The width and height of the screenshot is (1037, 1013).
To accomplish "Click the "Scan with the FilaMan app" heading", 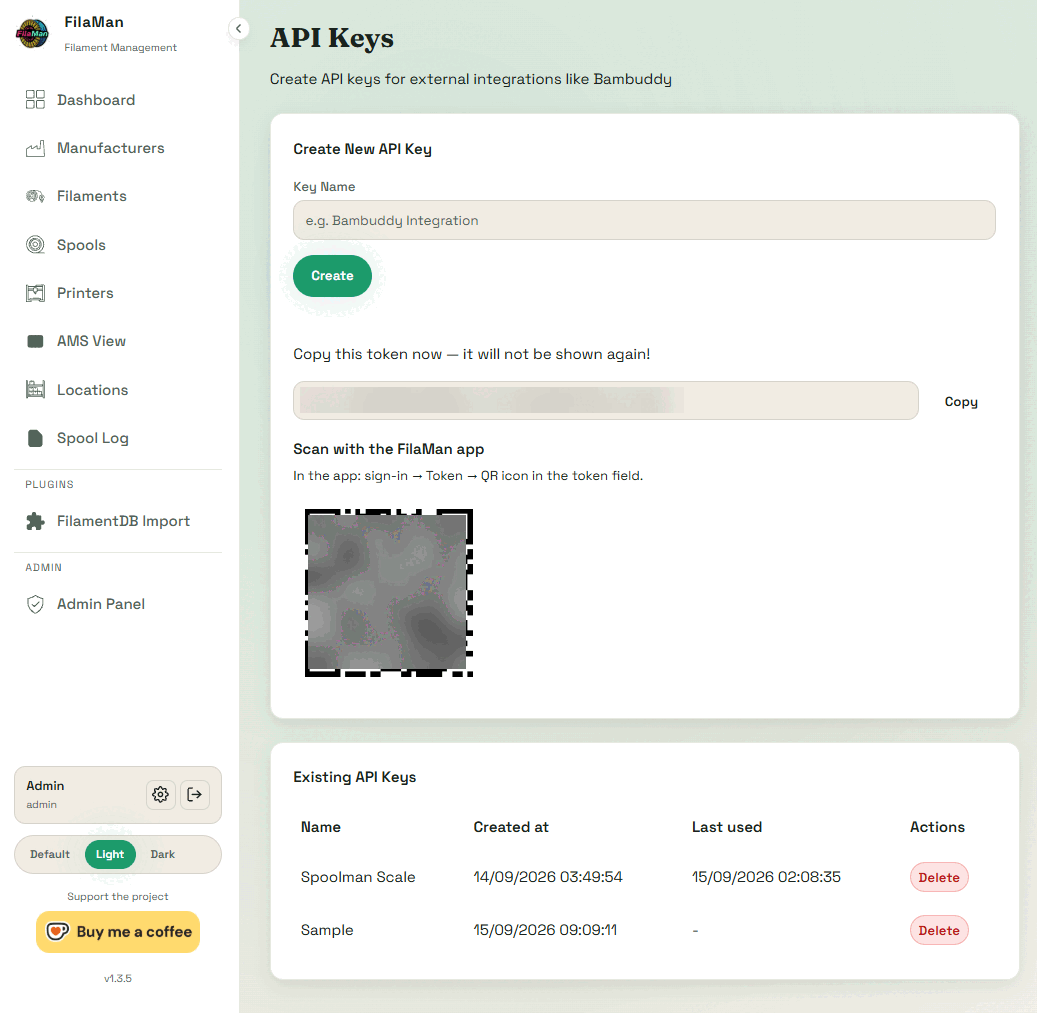I will 388,449.
